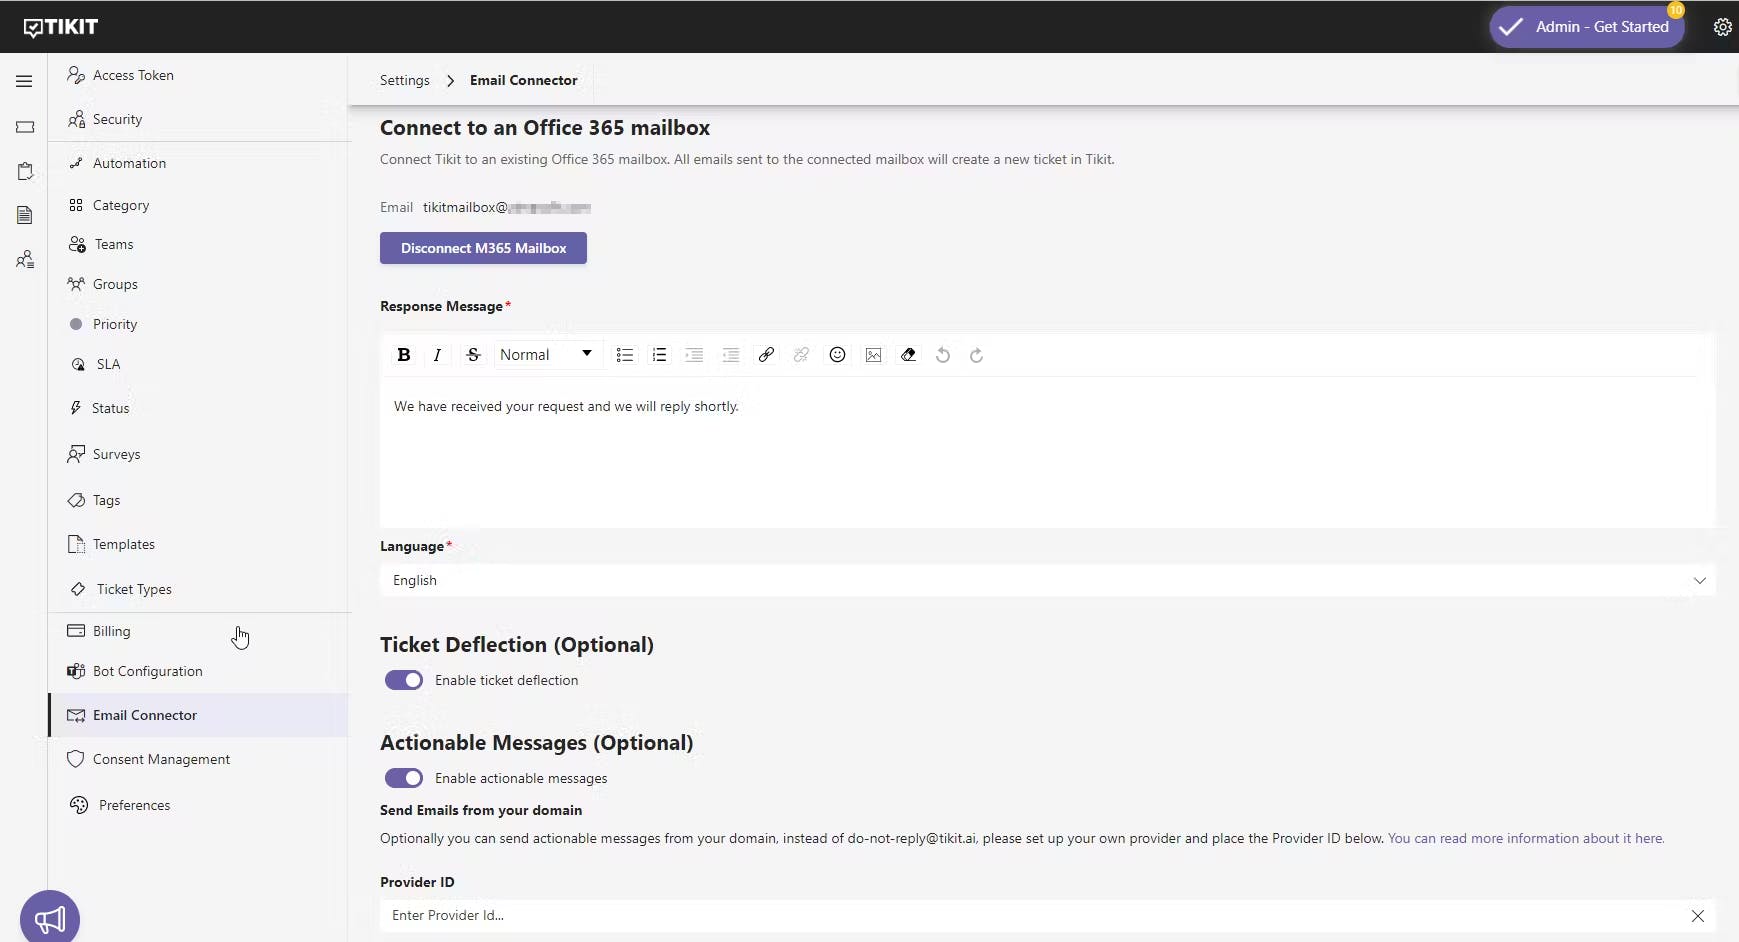Clear the Provider ID field

coord(1697,916)
